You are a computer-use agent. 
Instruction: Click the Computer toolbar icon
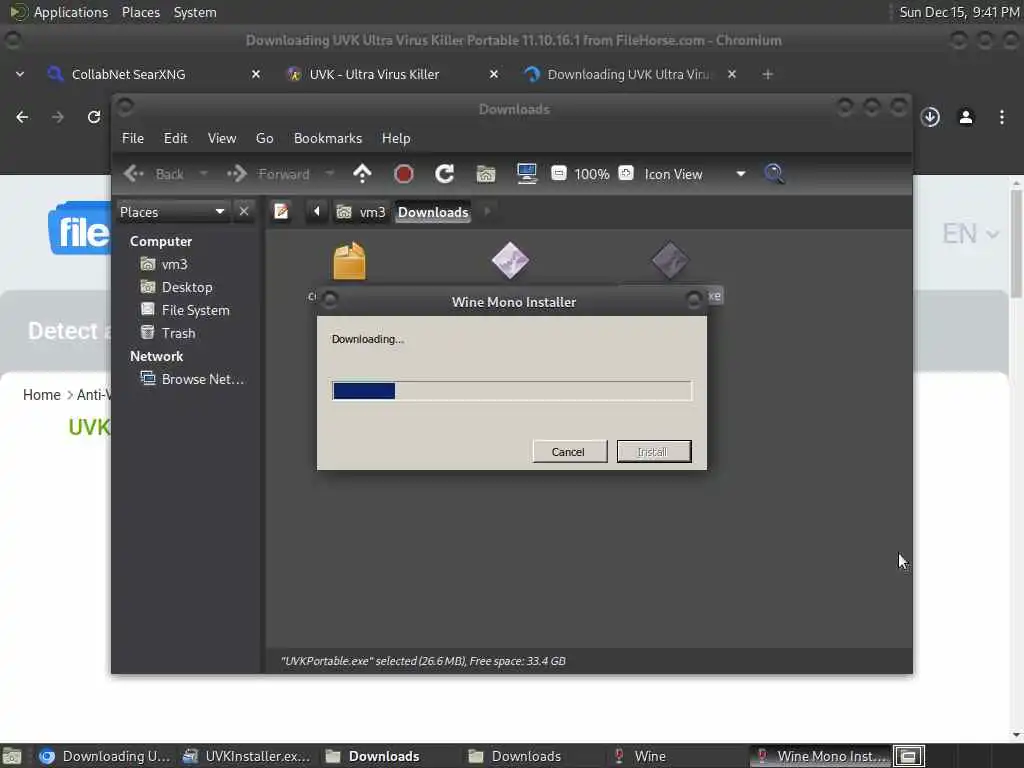(526, 174)
